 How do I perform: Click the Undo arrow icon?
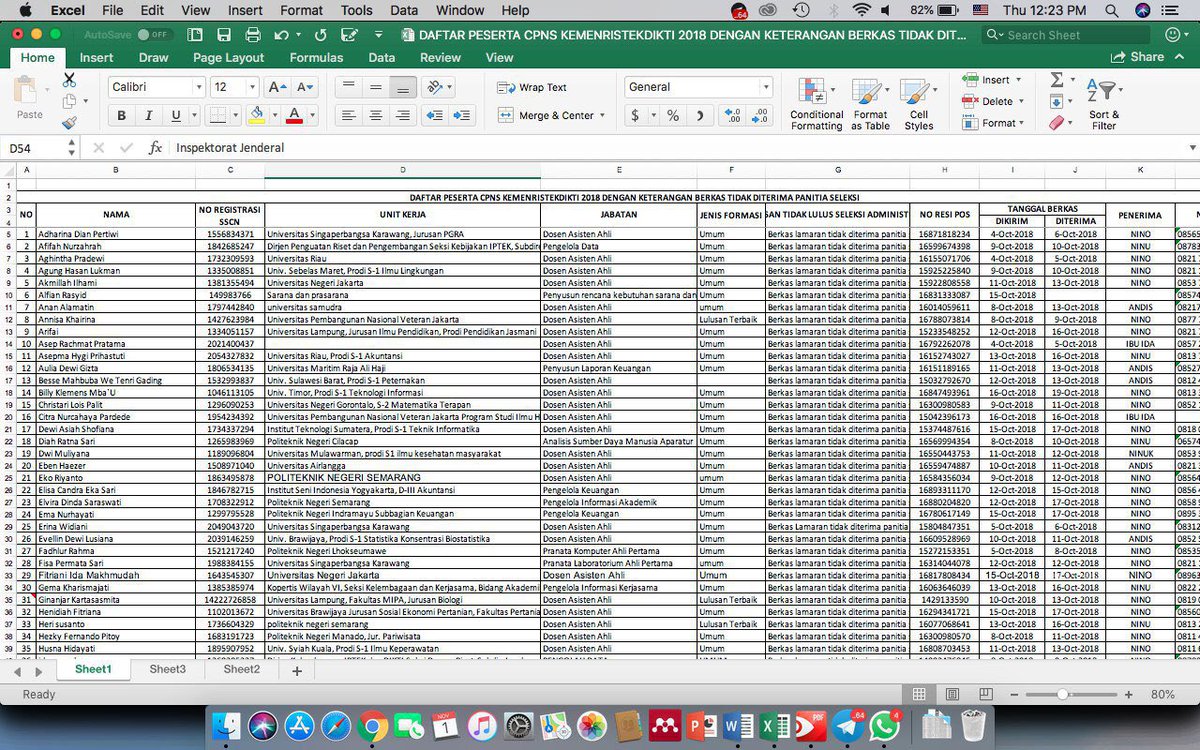281,35
